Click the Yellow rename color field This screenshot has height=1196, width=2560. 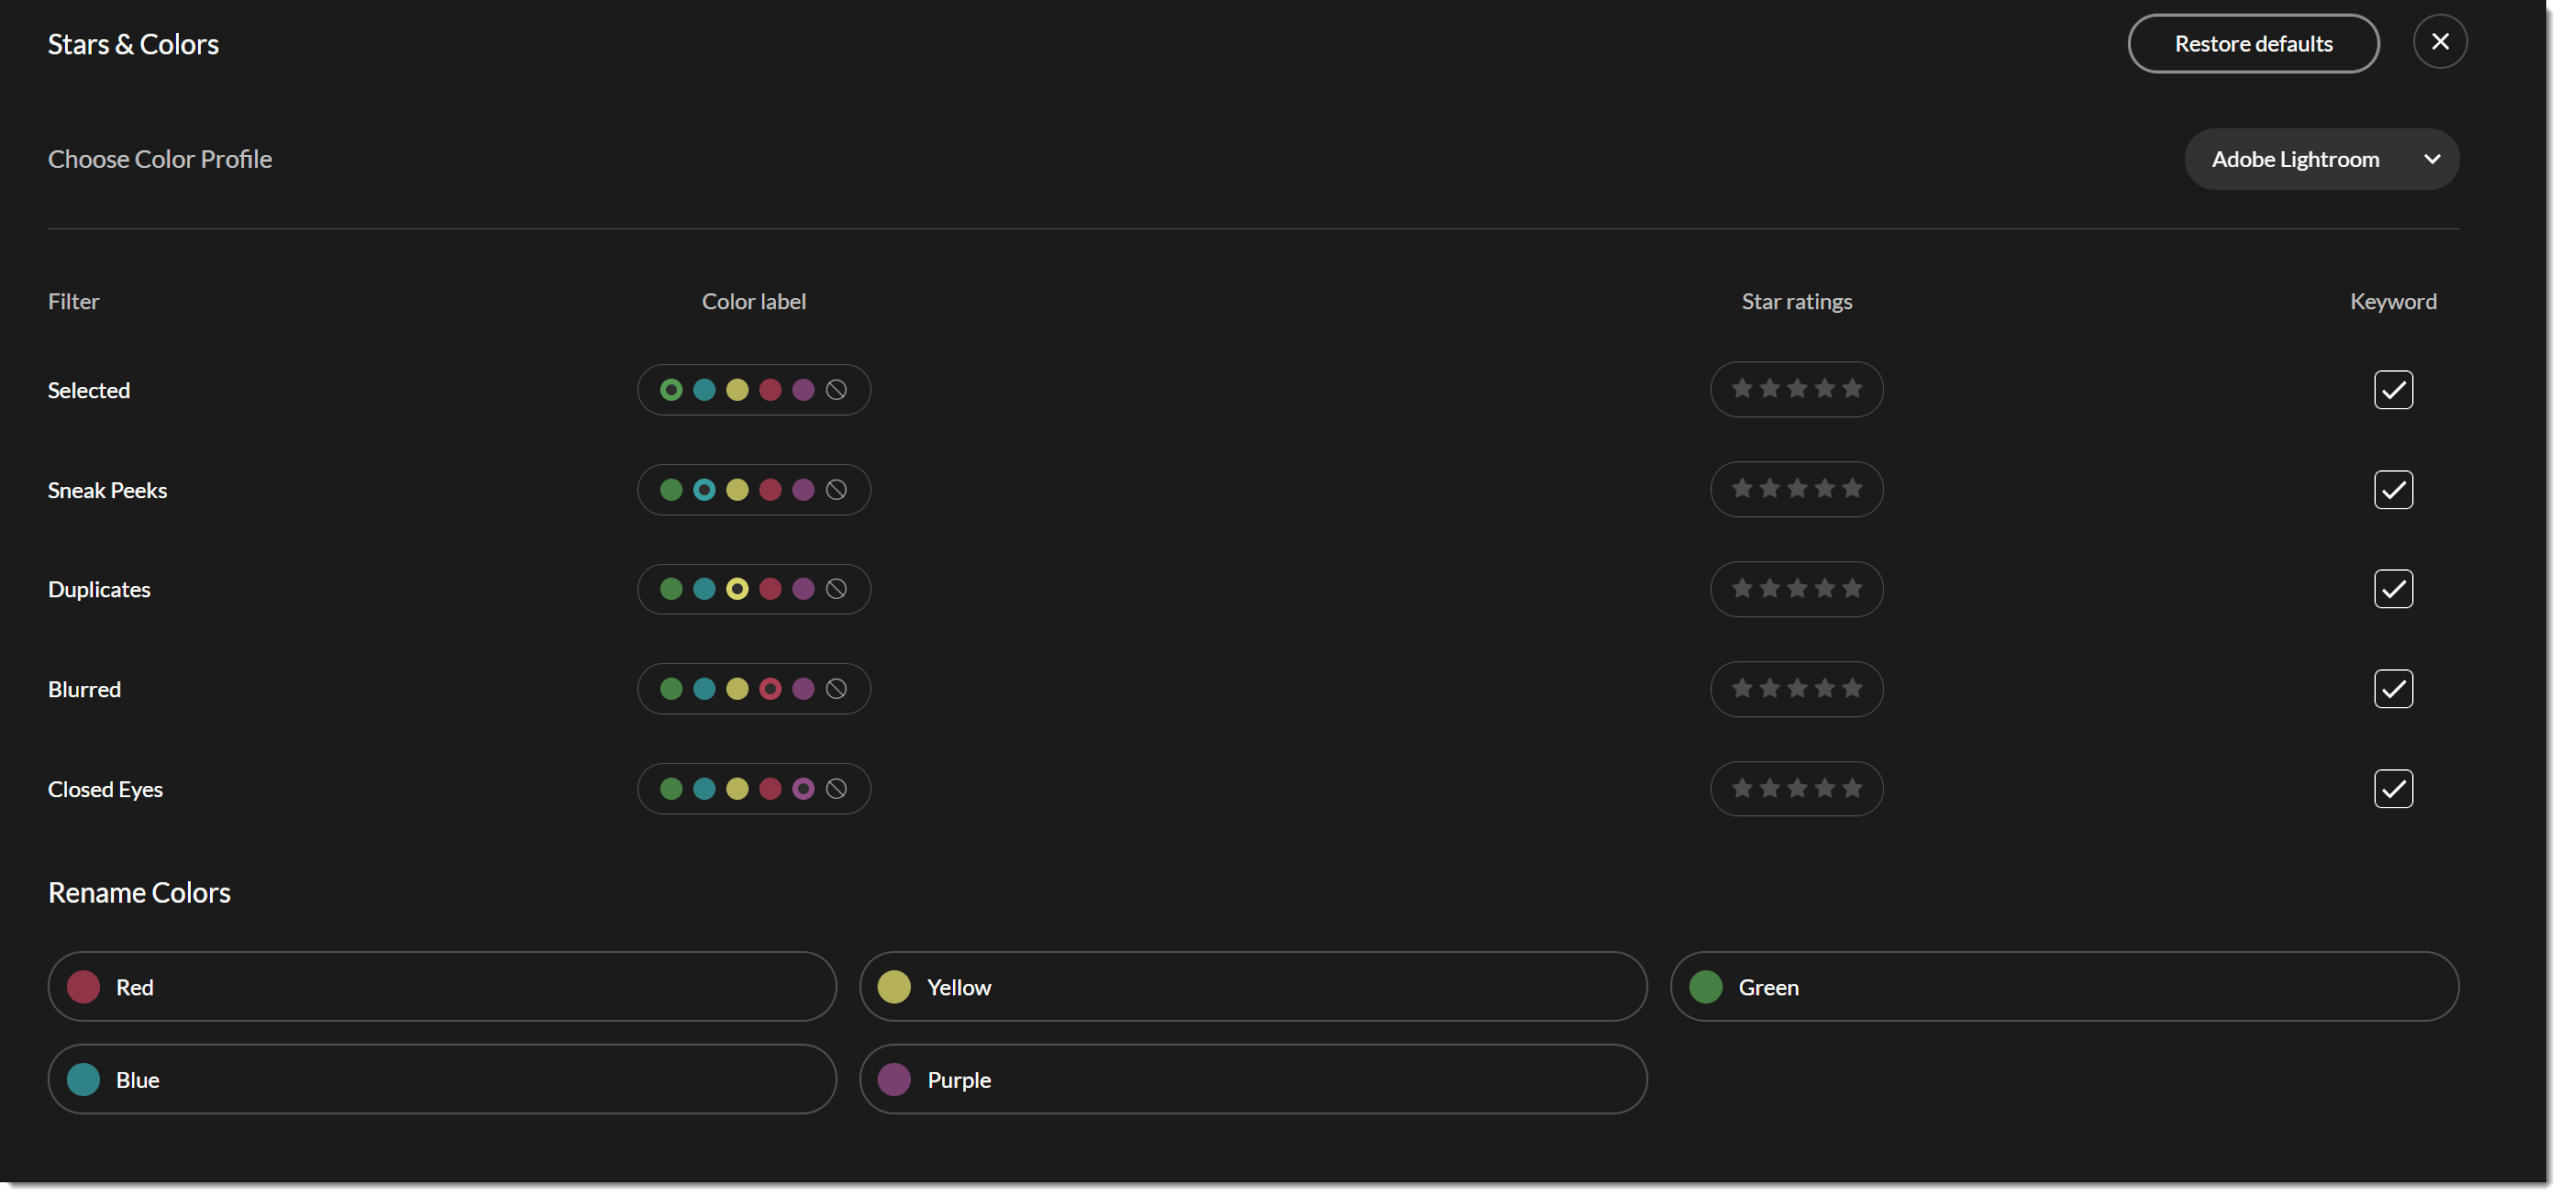click(1252, 987)
